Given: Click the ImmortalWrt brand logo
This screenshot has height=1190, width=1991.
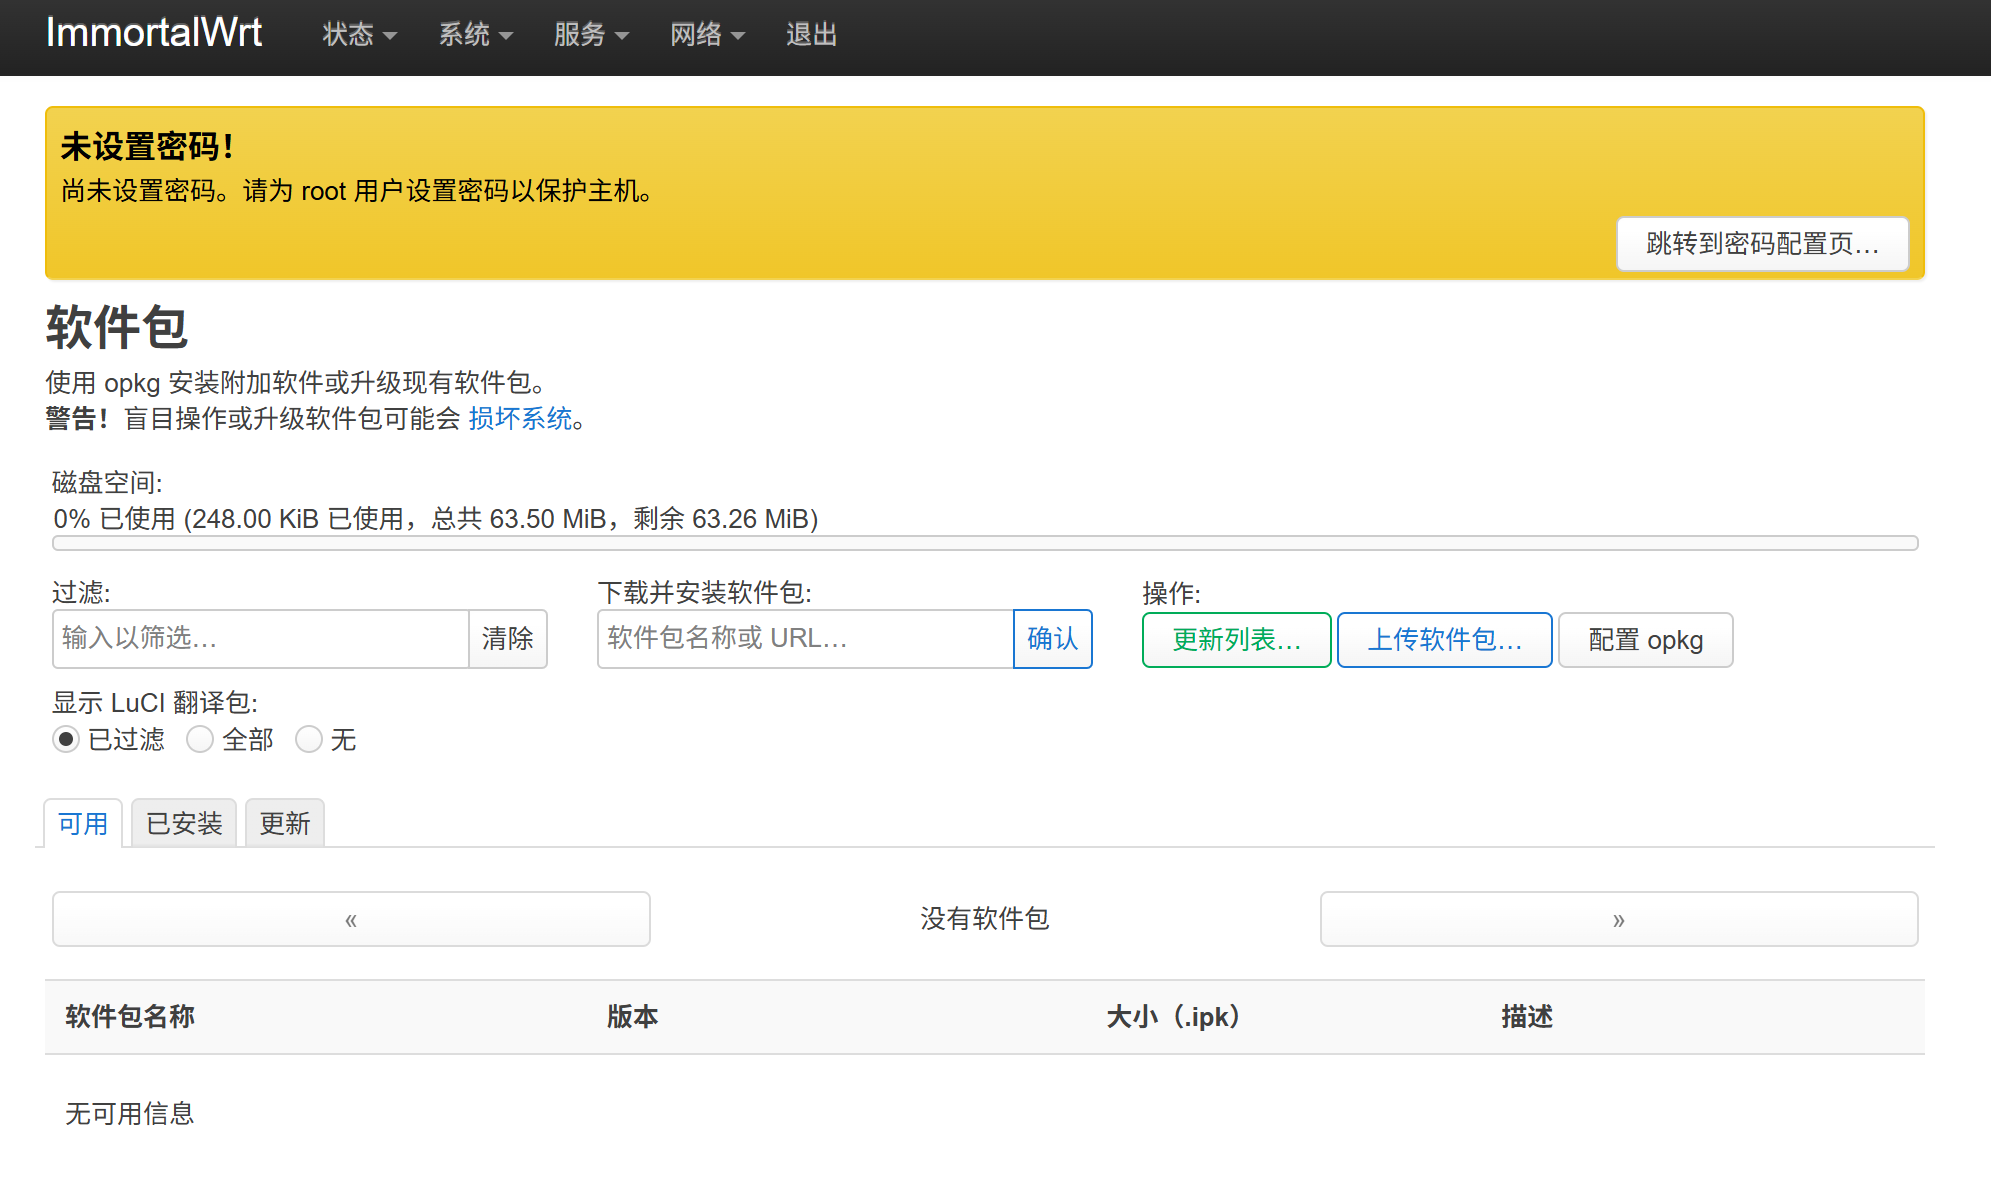Looking at the screenshot, I should [x=154, y=33].
